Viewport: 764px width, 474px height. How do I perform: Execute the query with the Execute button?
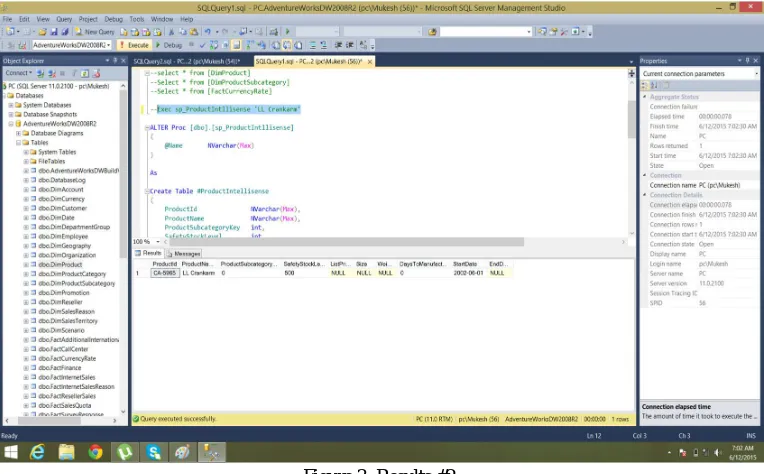coord(134,45)
